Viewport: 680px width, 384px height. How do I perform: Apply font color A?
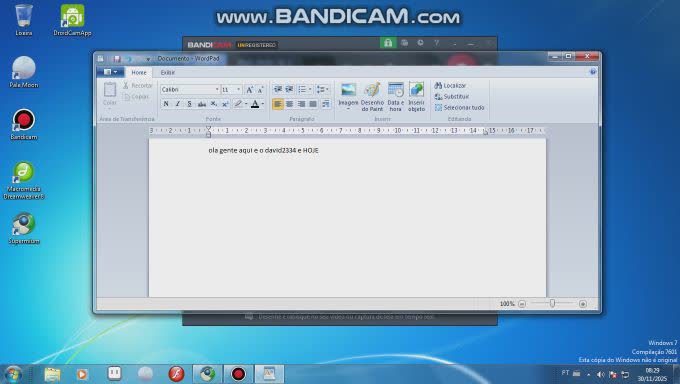pos(255,104)
